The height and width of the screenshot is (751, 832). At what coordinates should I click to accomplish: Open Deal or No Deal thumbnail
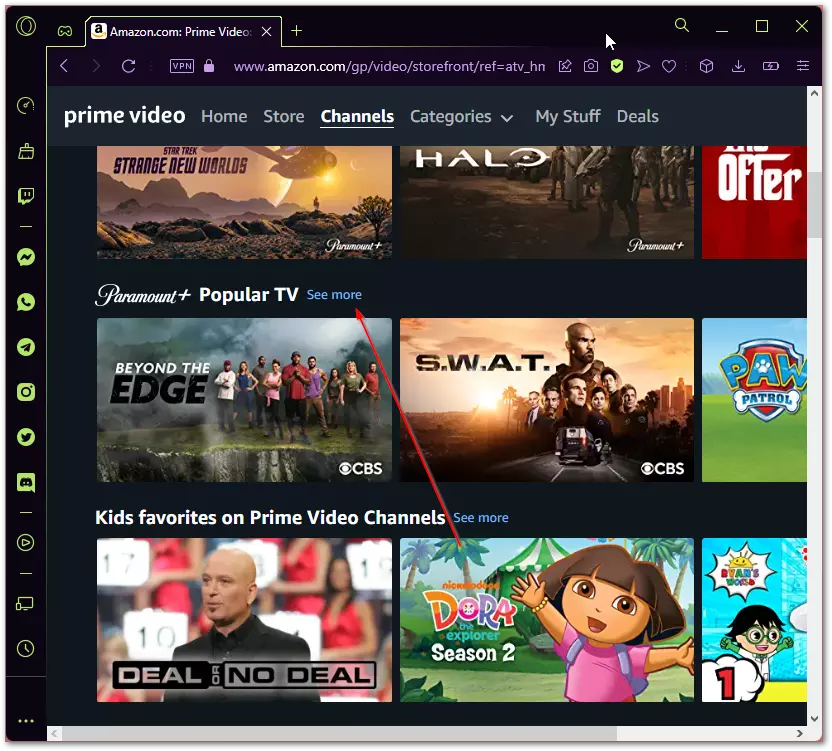click(x=245, y=620)
